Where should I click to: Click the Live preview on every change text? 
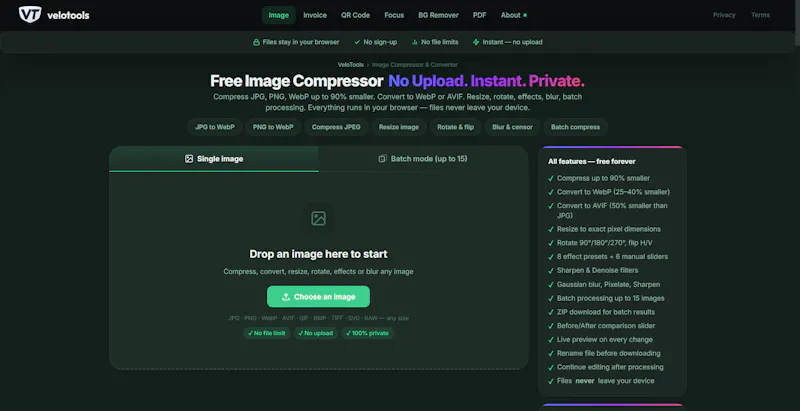(605, 340)
